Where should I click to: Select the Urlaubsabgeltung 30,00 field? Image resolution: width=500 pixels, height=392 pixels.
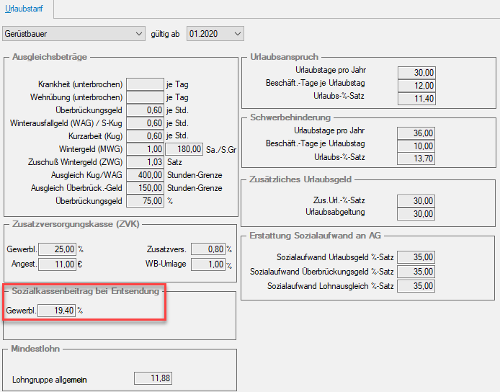[x=416, y=214]
